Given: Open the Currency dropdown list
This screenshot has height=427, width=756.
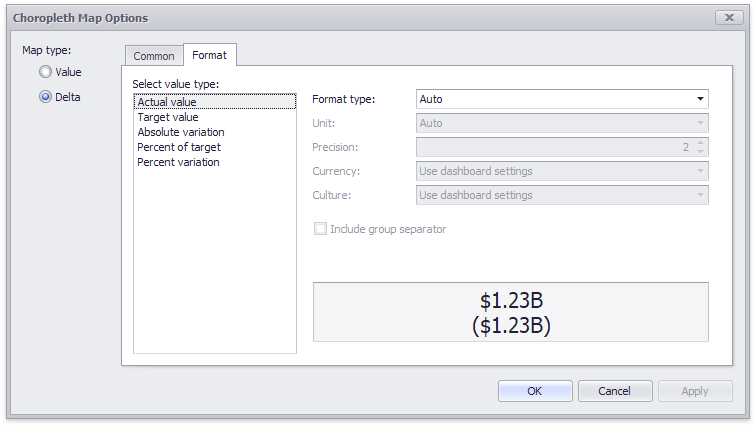Looking at the screenshot, I should coord(699,171).
